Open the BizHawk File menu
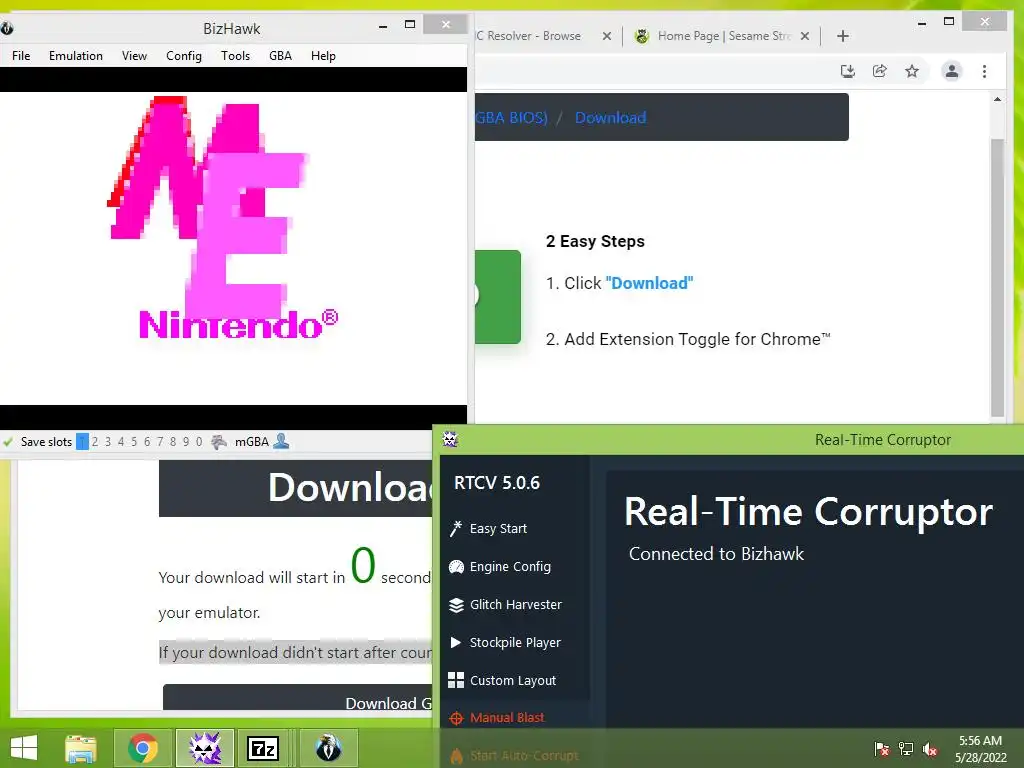Image resolution: width=1024 pixels, height=768 pixels. coord(21,56)
